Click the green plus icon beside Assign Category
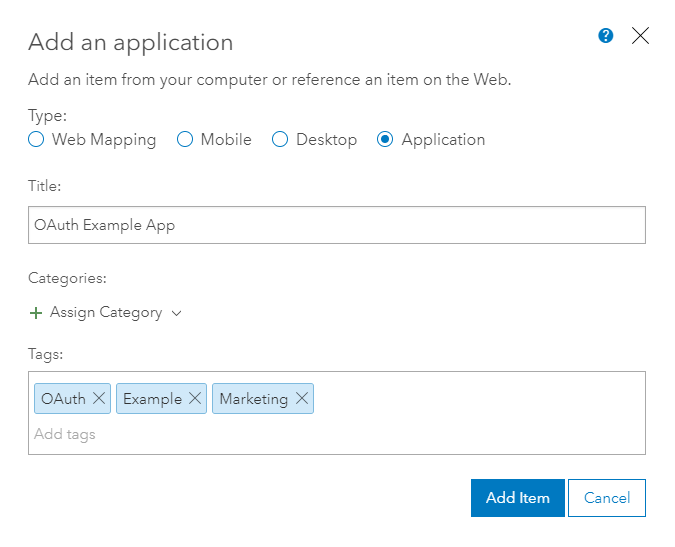This screenshot has height=547, width=675. [36, 313]
